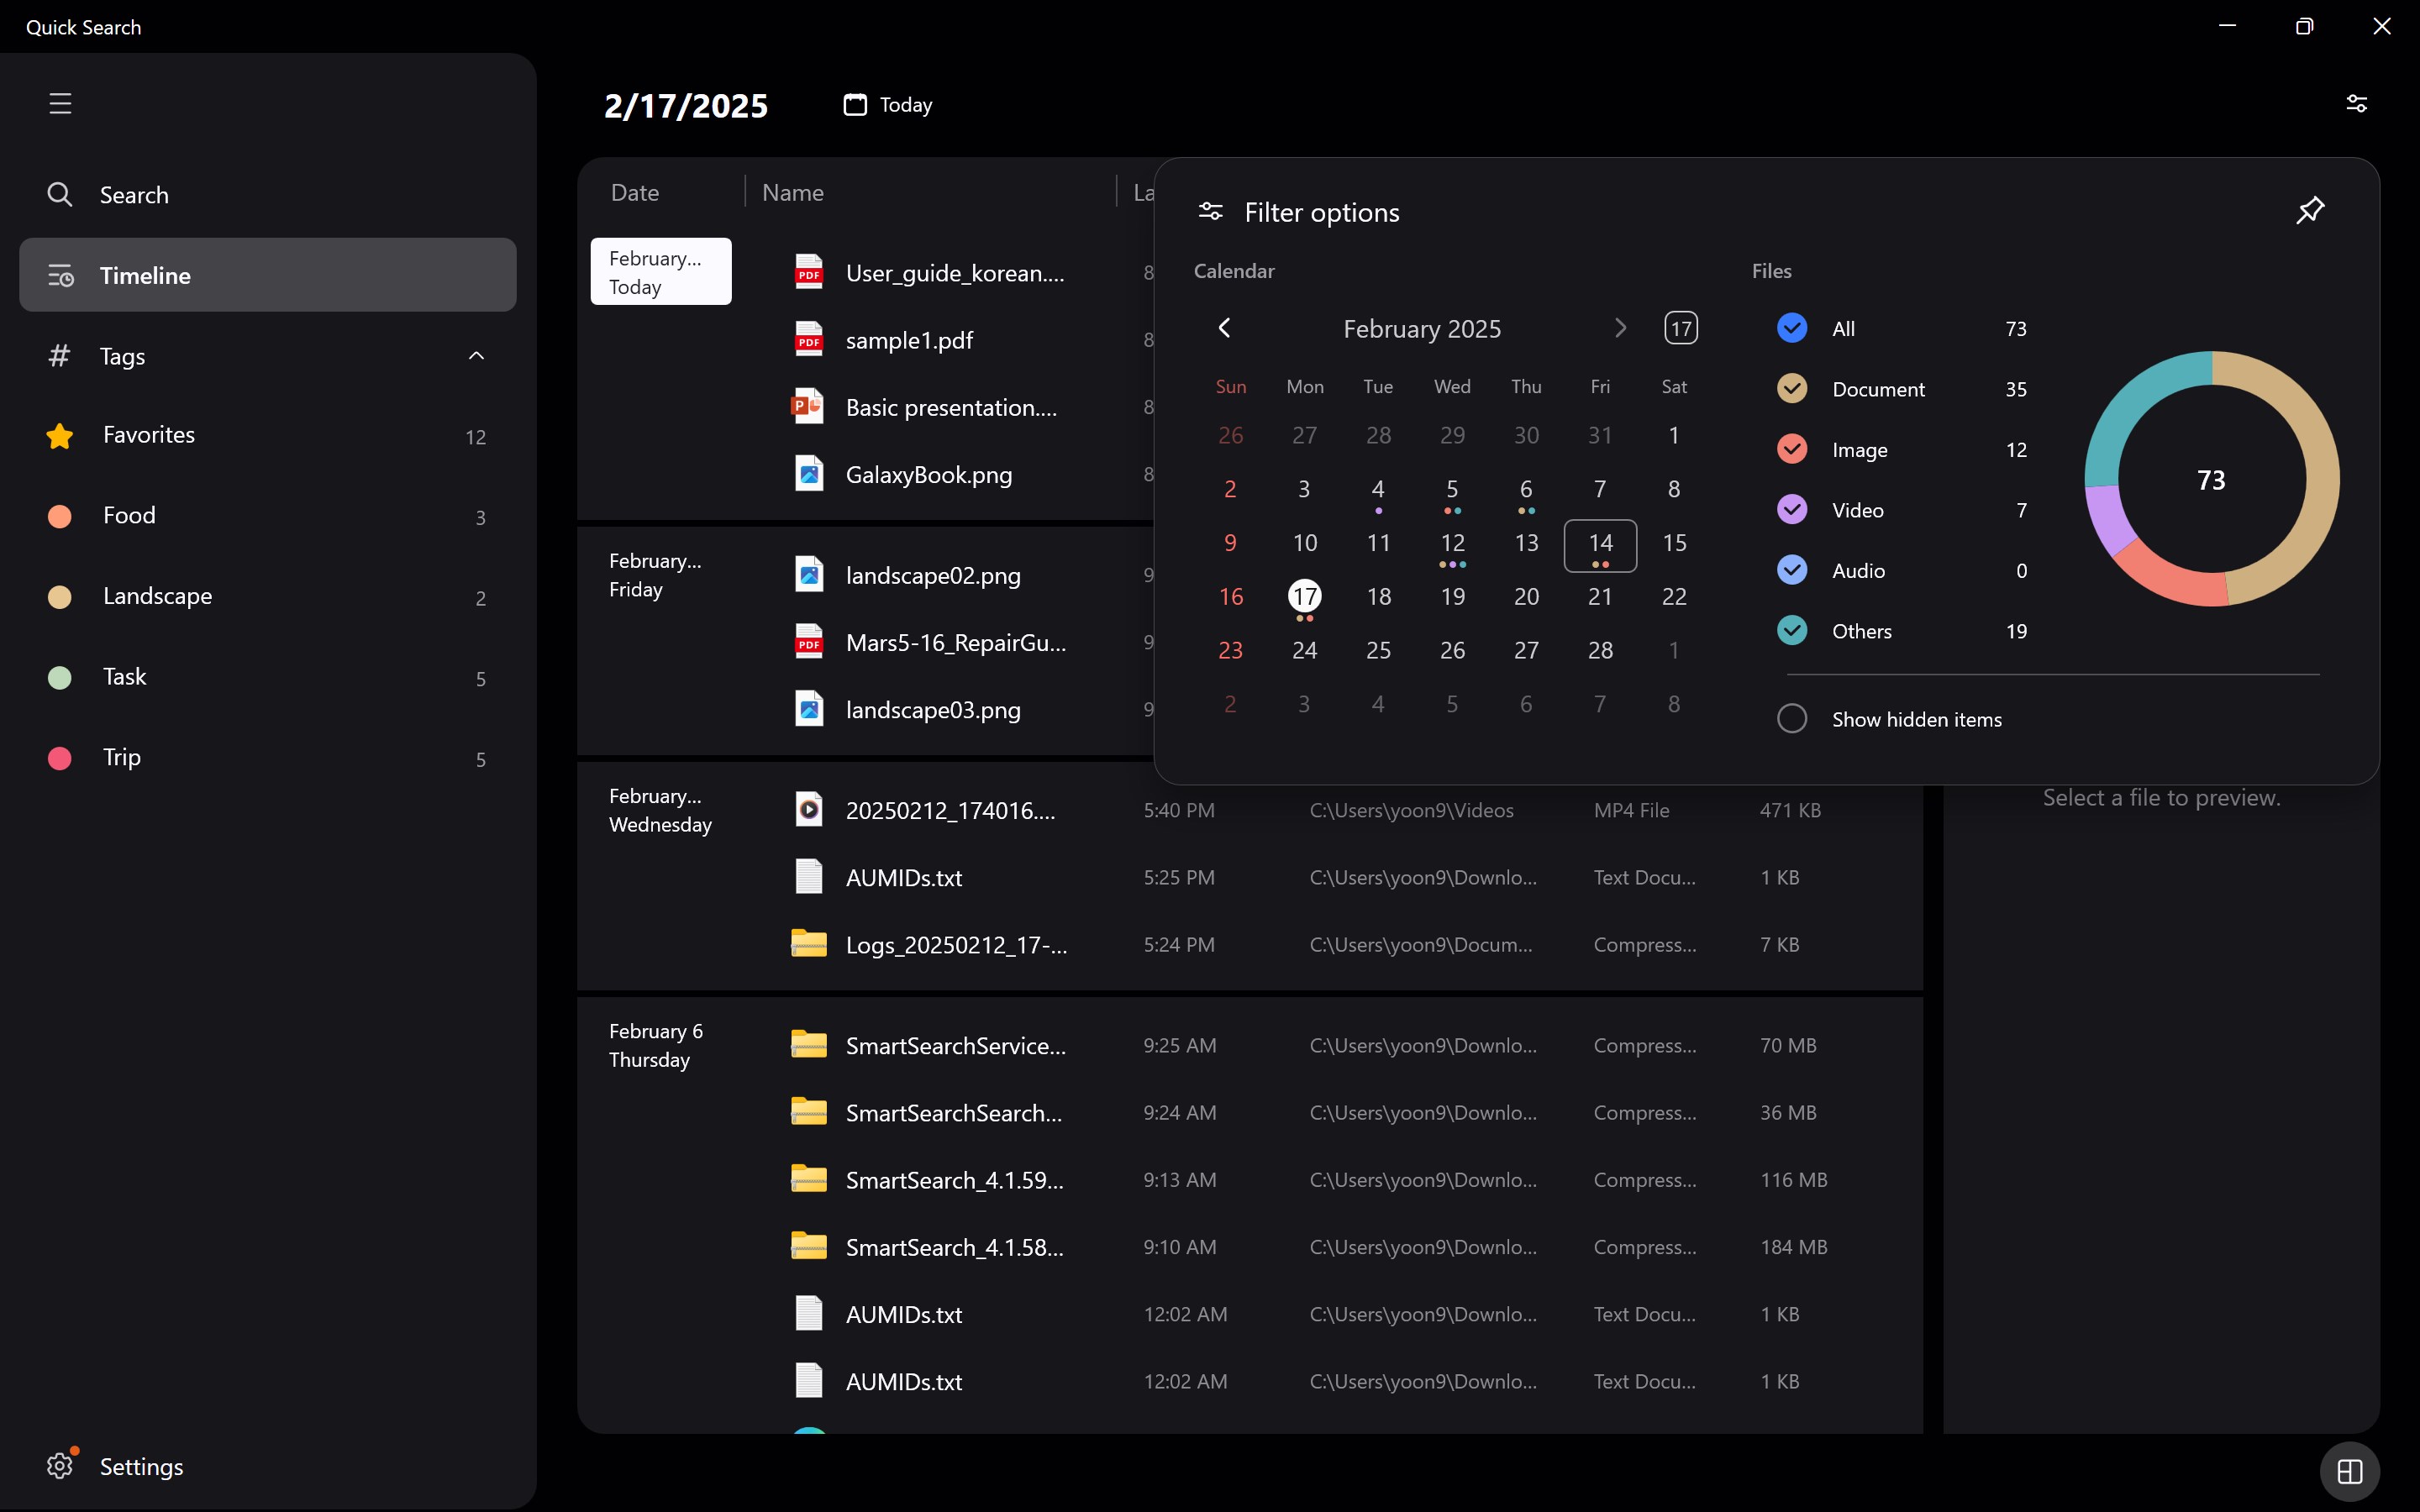Screen dimensions: 2420x1512
Task: Go to next month in calendar
Action: click(x=1620, y=328)
